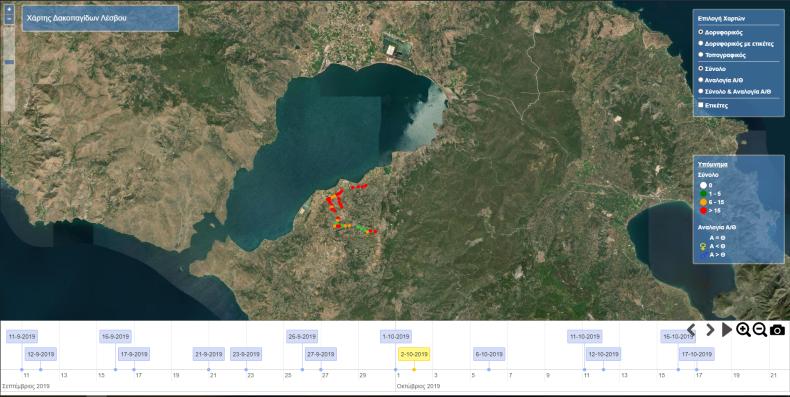Click the Α < Θ legend marker icon
The width and height of the screenshot is (790, 397).
click(703, 246)
